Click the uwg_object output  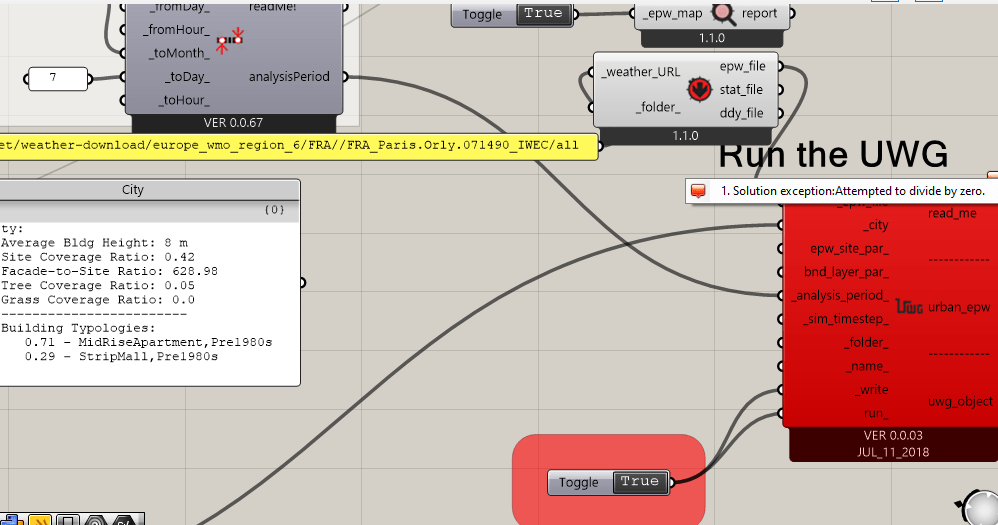tap(960, 402)
